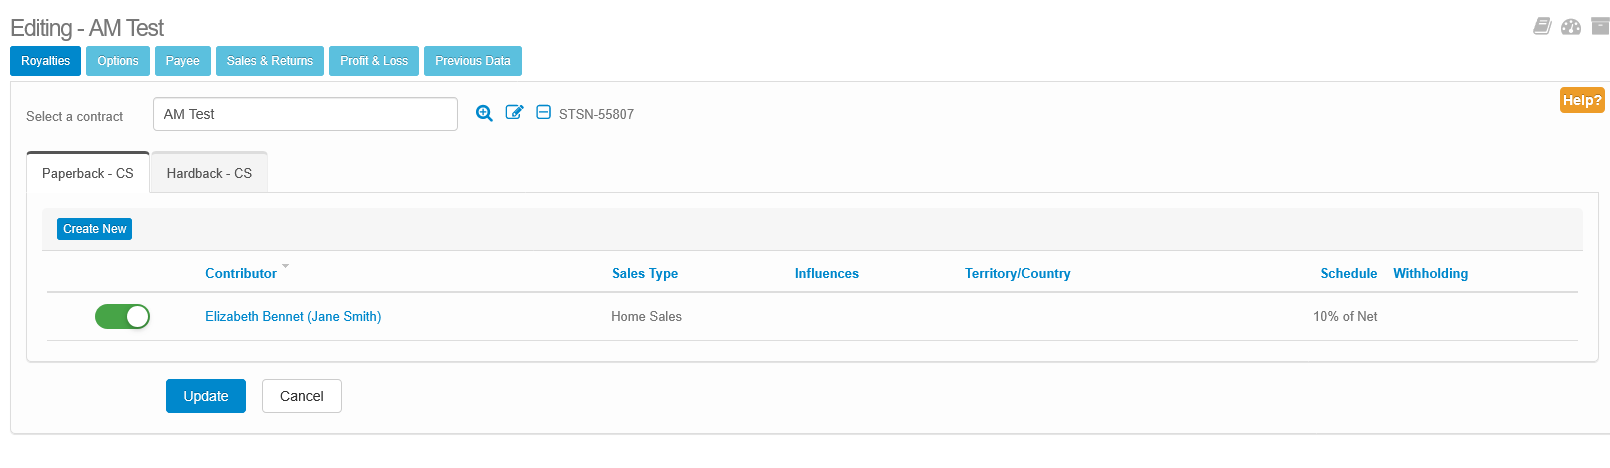The width and height of the screenshot is (1610, 468).
Task: Click the magnifier search contract icon
Action: click(x=484, y=113)
